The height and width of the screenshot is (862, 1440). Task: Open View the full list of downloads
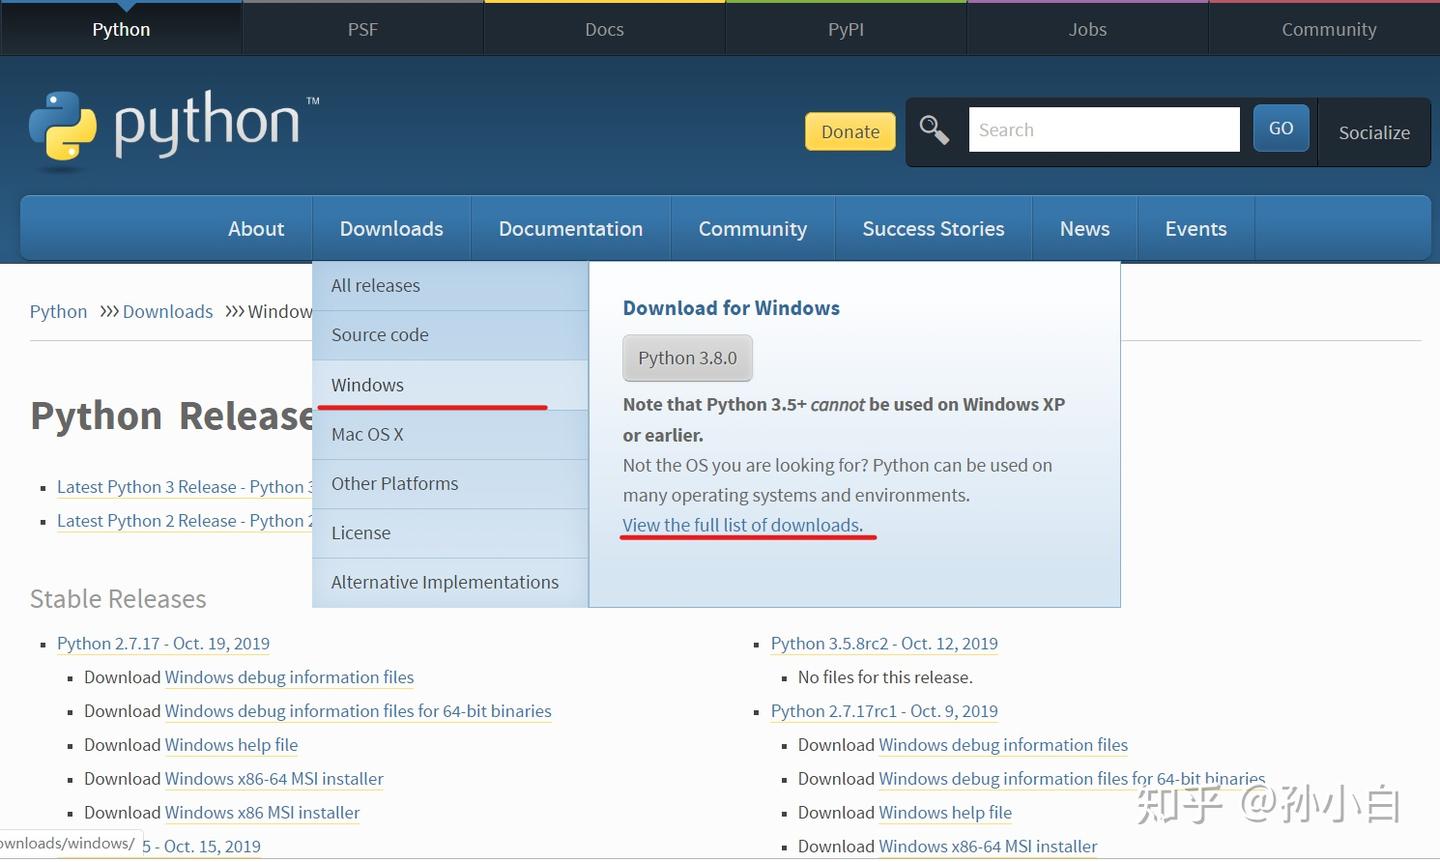pyautogui.click(x=742, y=525)
